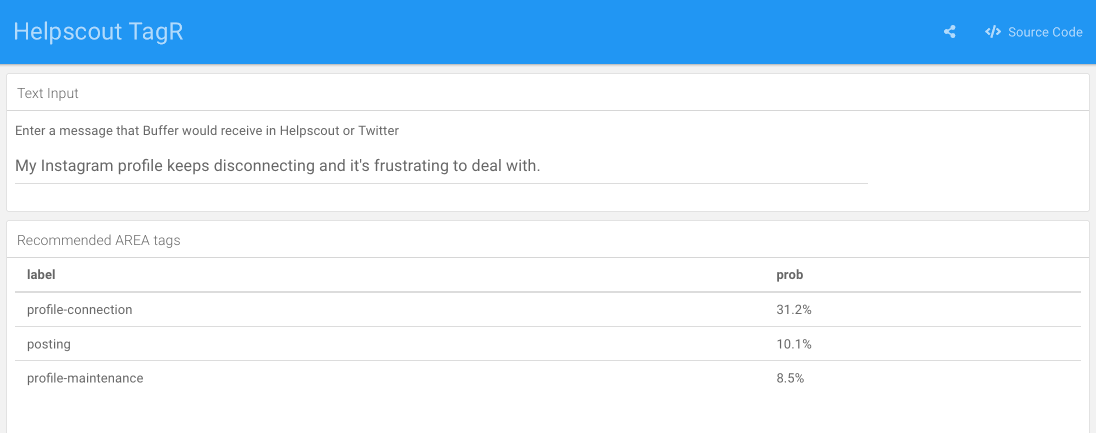The width and height of the screenshot is (1096, 433).
Task: Click the Source Code code-brackets icon
Action: 992,32
